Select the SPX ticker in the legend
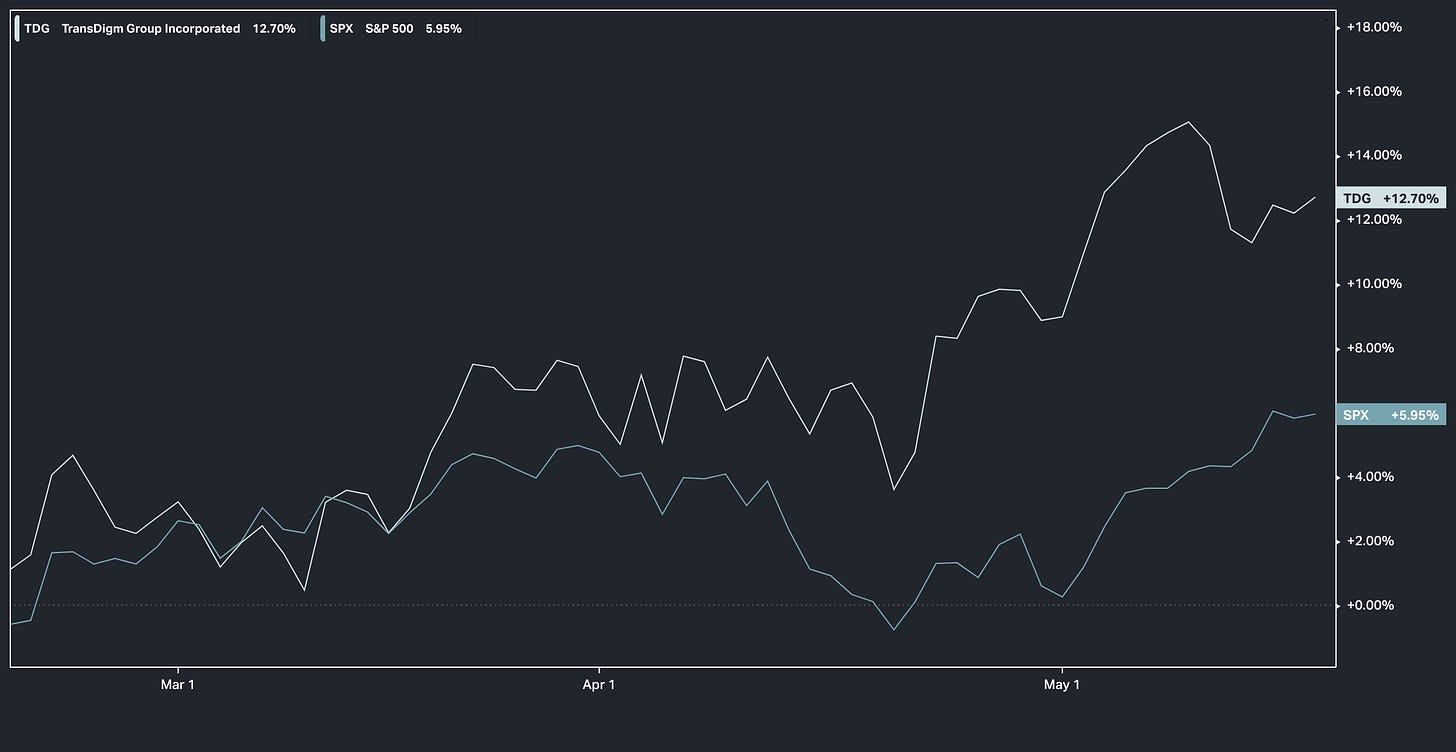Viewport: 1456px width, 752px height. [341, 29]
